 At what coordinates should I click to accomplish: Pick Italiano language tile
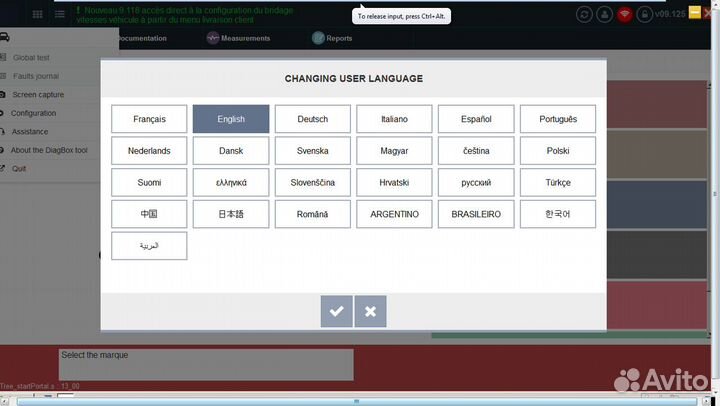coord(394,119)
